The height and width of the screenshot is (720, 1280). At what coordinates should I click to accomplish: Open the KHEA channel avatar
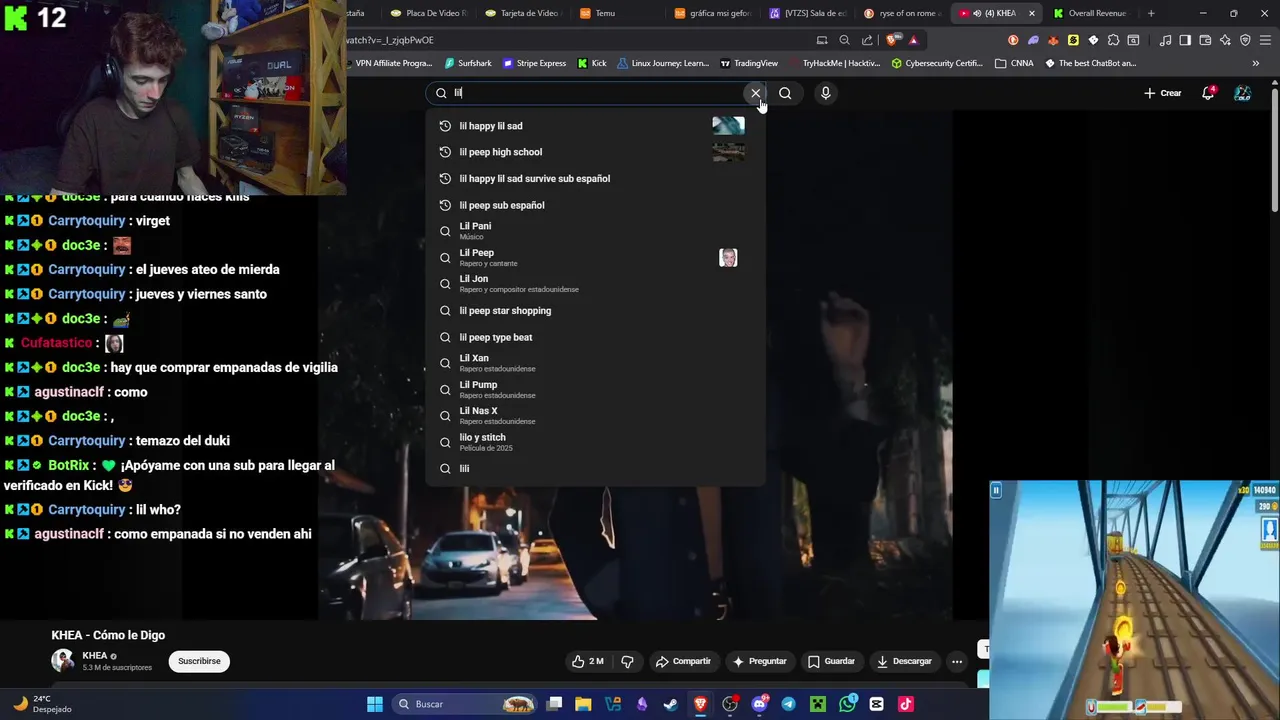click(x=63, y=660)
